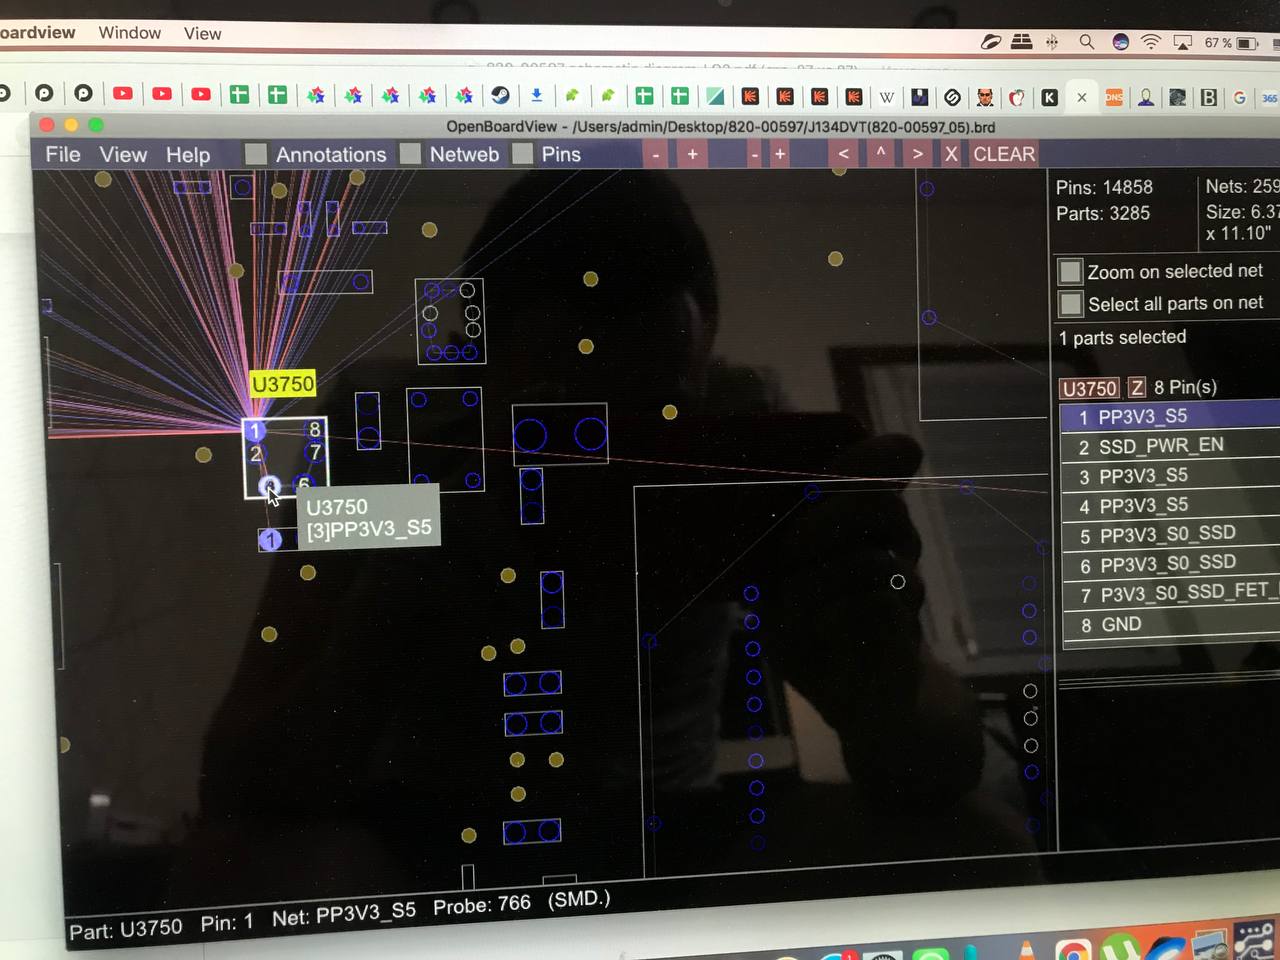
Task: Click the plus button nearest the < button
Action: (x=780, y=154)
